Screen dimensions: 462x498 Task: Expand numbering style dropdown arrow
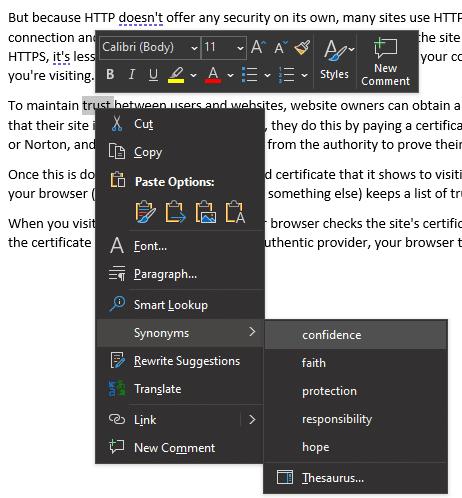(x=304, y=75)
